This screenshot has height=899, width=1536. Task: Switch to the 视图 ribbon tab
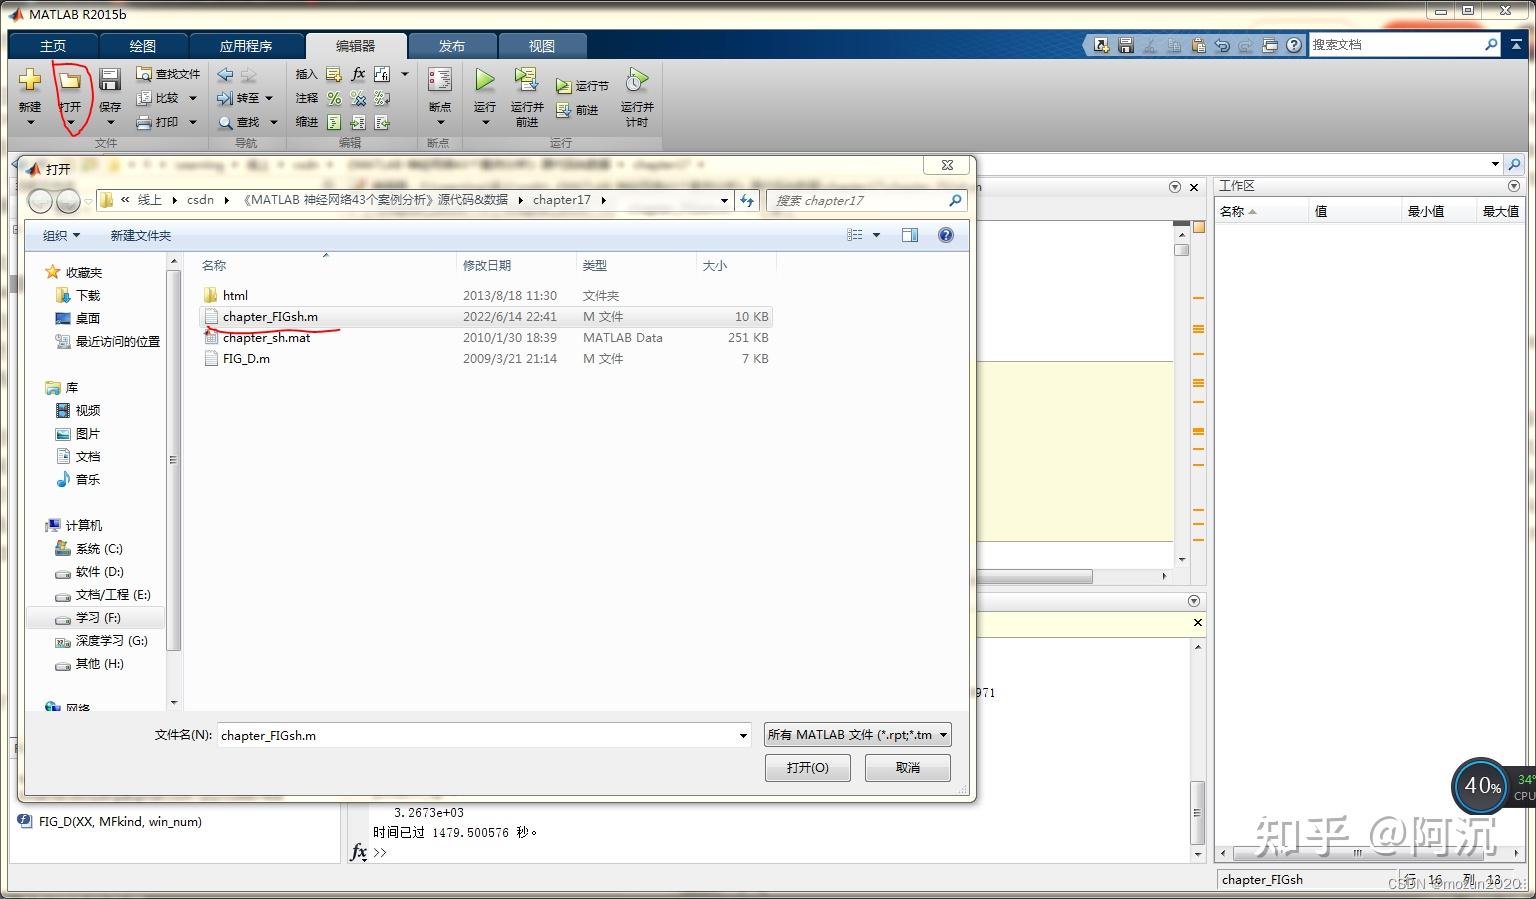[x=543, y=45]
